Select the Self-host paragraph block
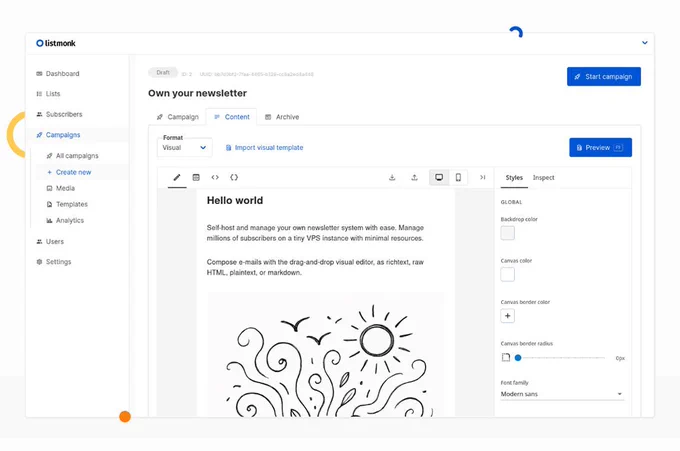Viewport: 680px width, 451px height. [x=315, y=233]
